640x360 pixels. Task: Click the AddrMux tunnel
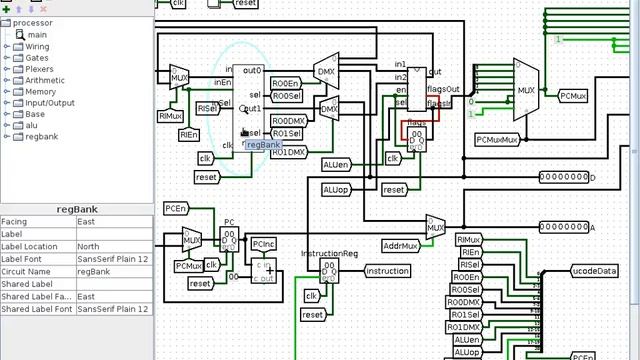click(400, 246)
